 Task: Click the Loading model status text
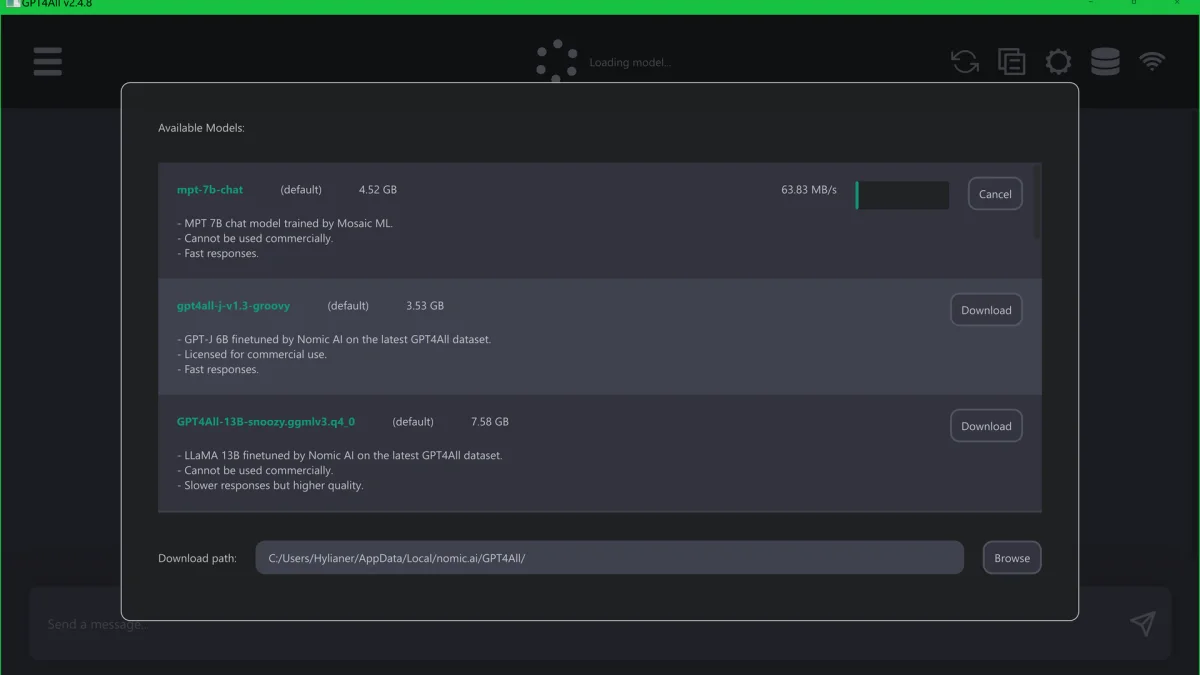[x=630, y=62]
